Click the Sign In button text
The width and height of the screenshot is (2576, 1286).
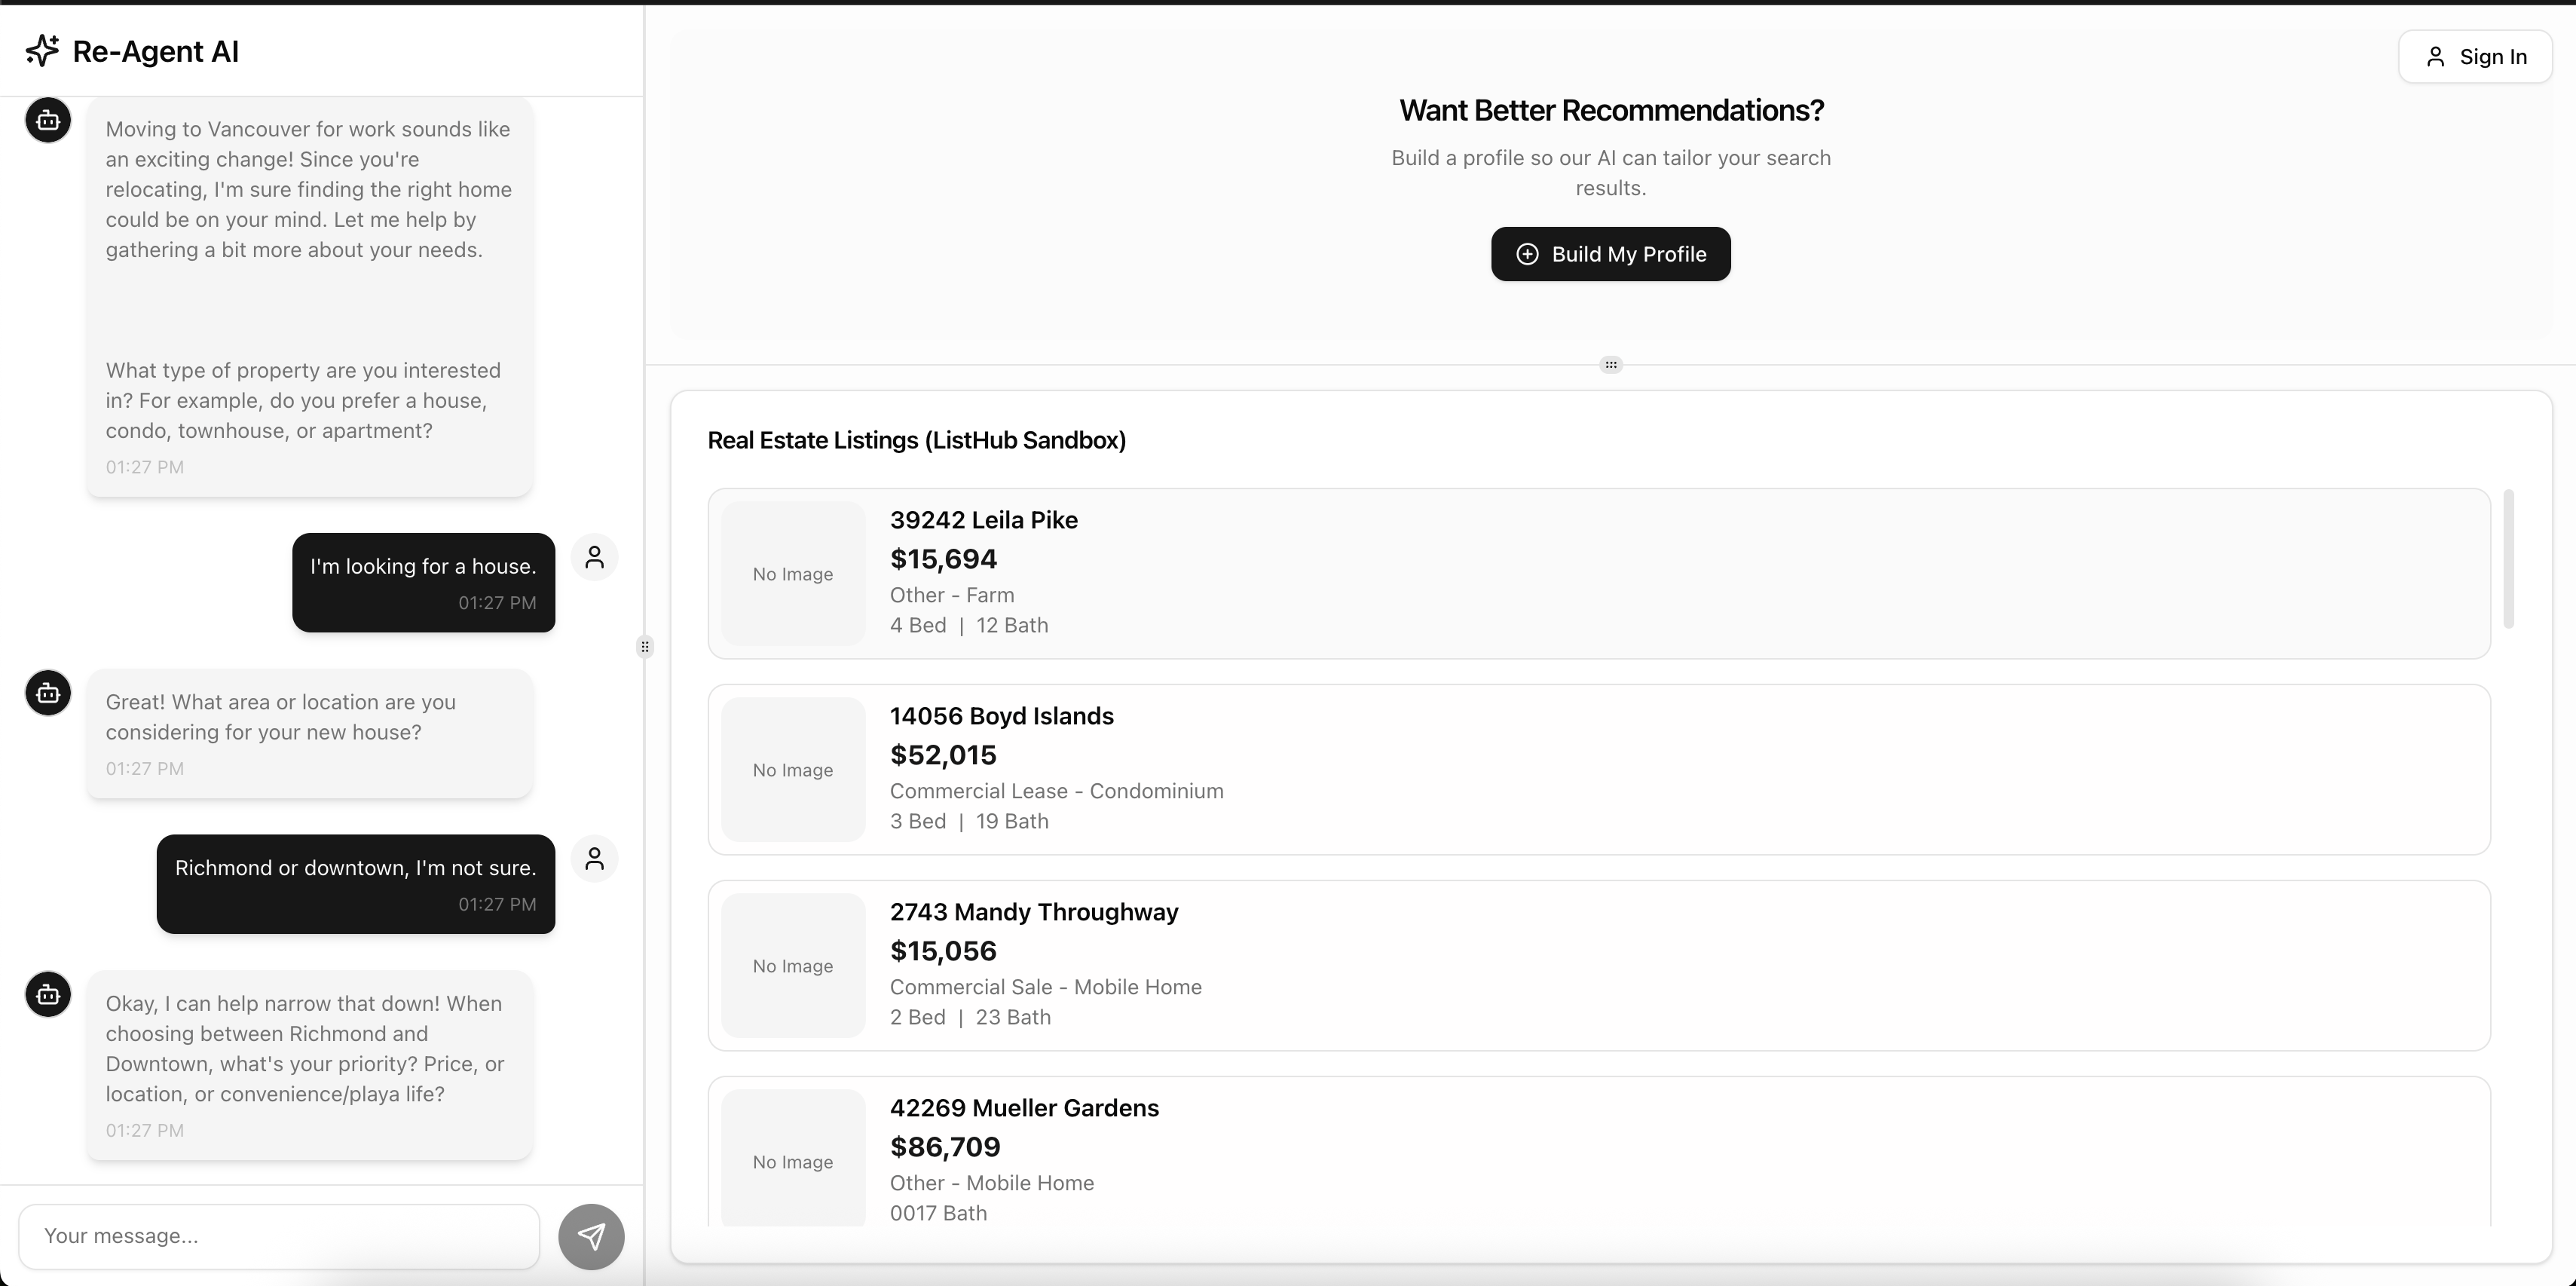tap(2493, 57)
